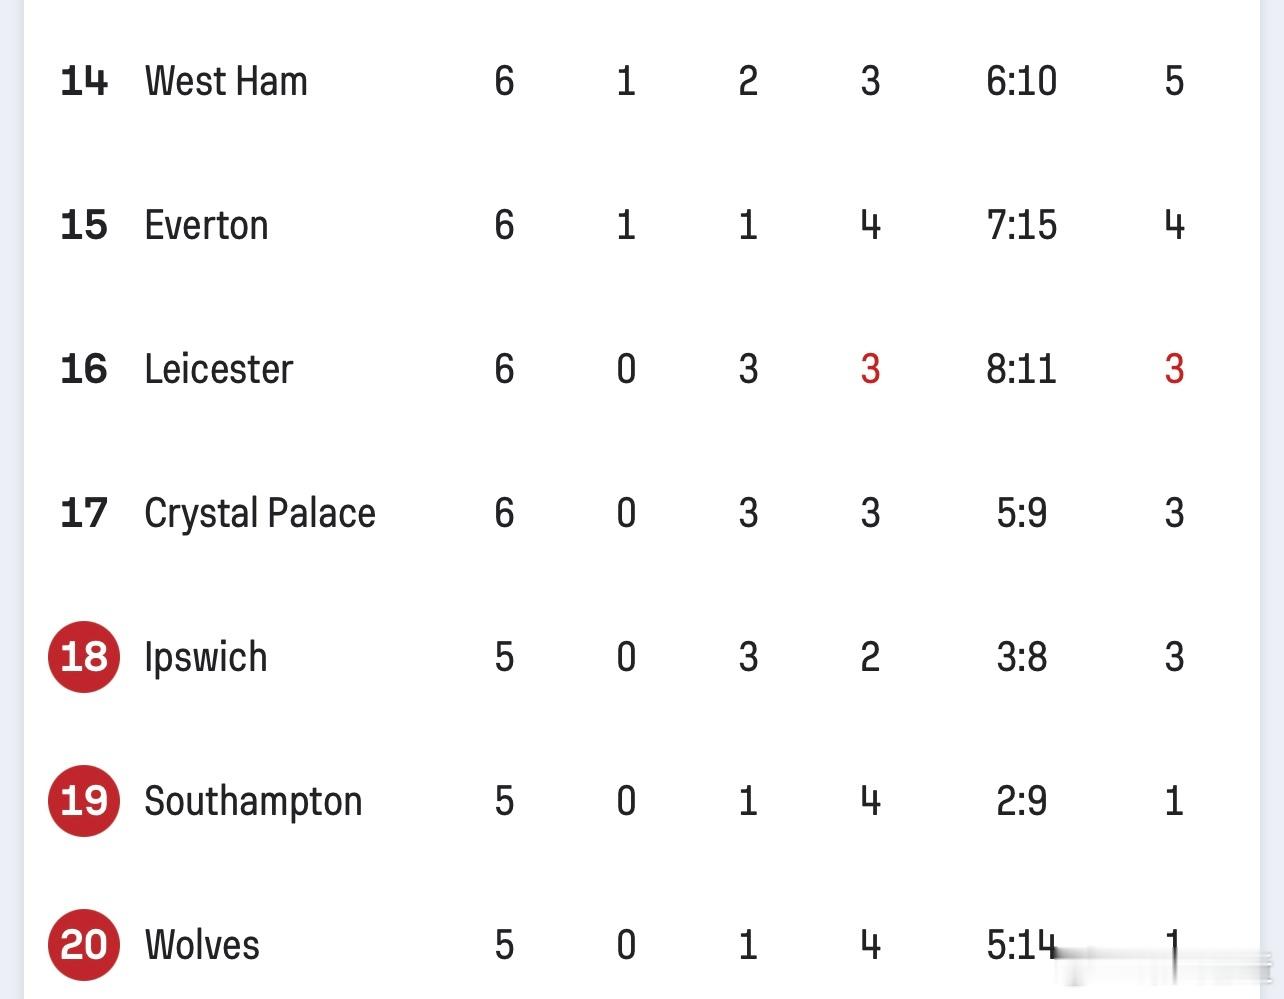Click position number 17

tap(84, 513)
